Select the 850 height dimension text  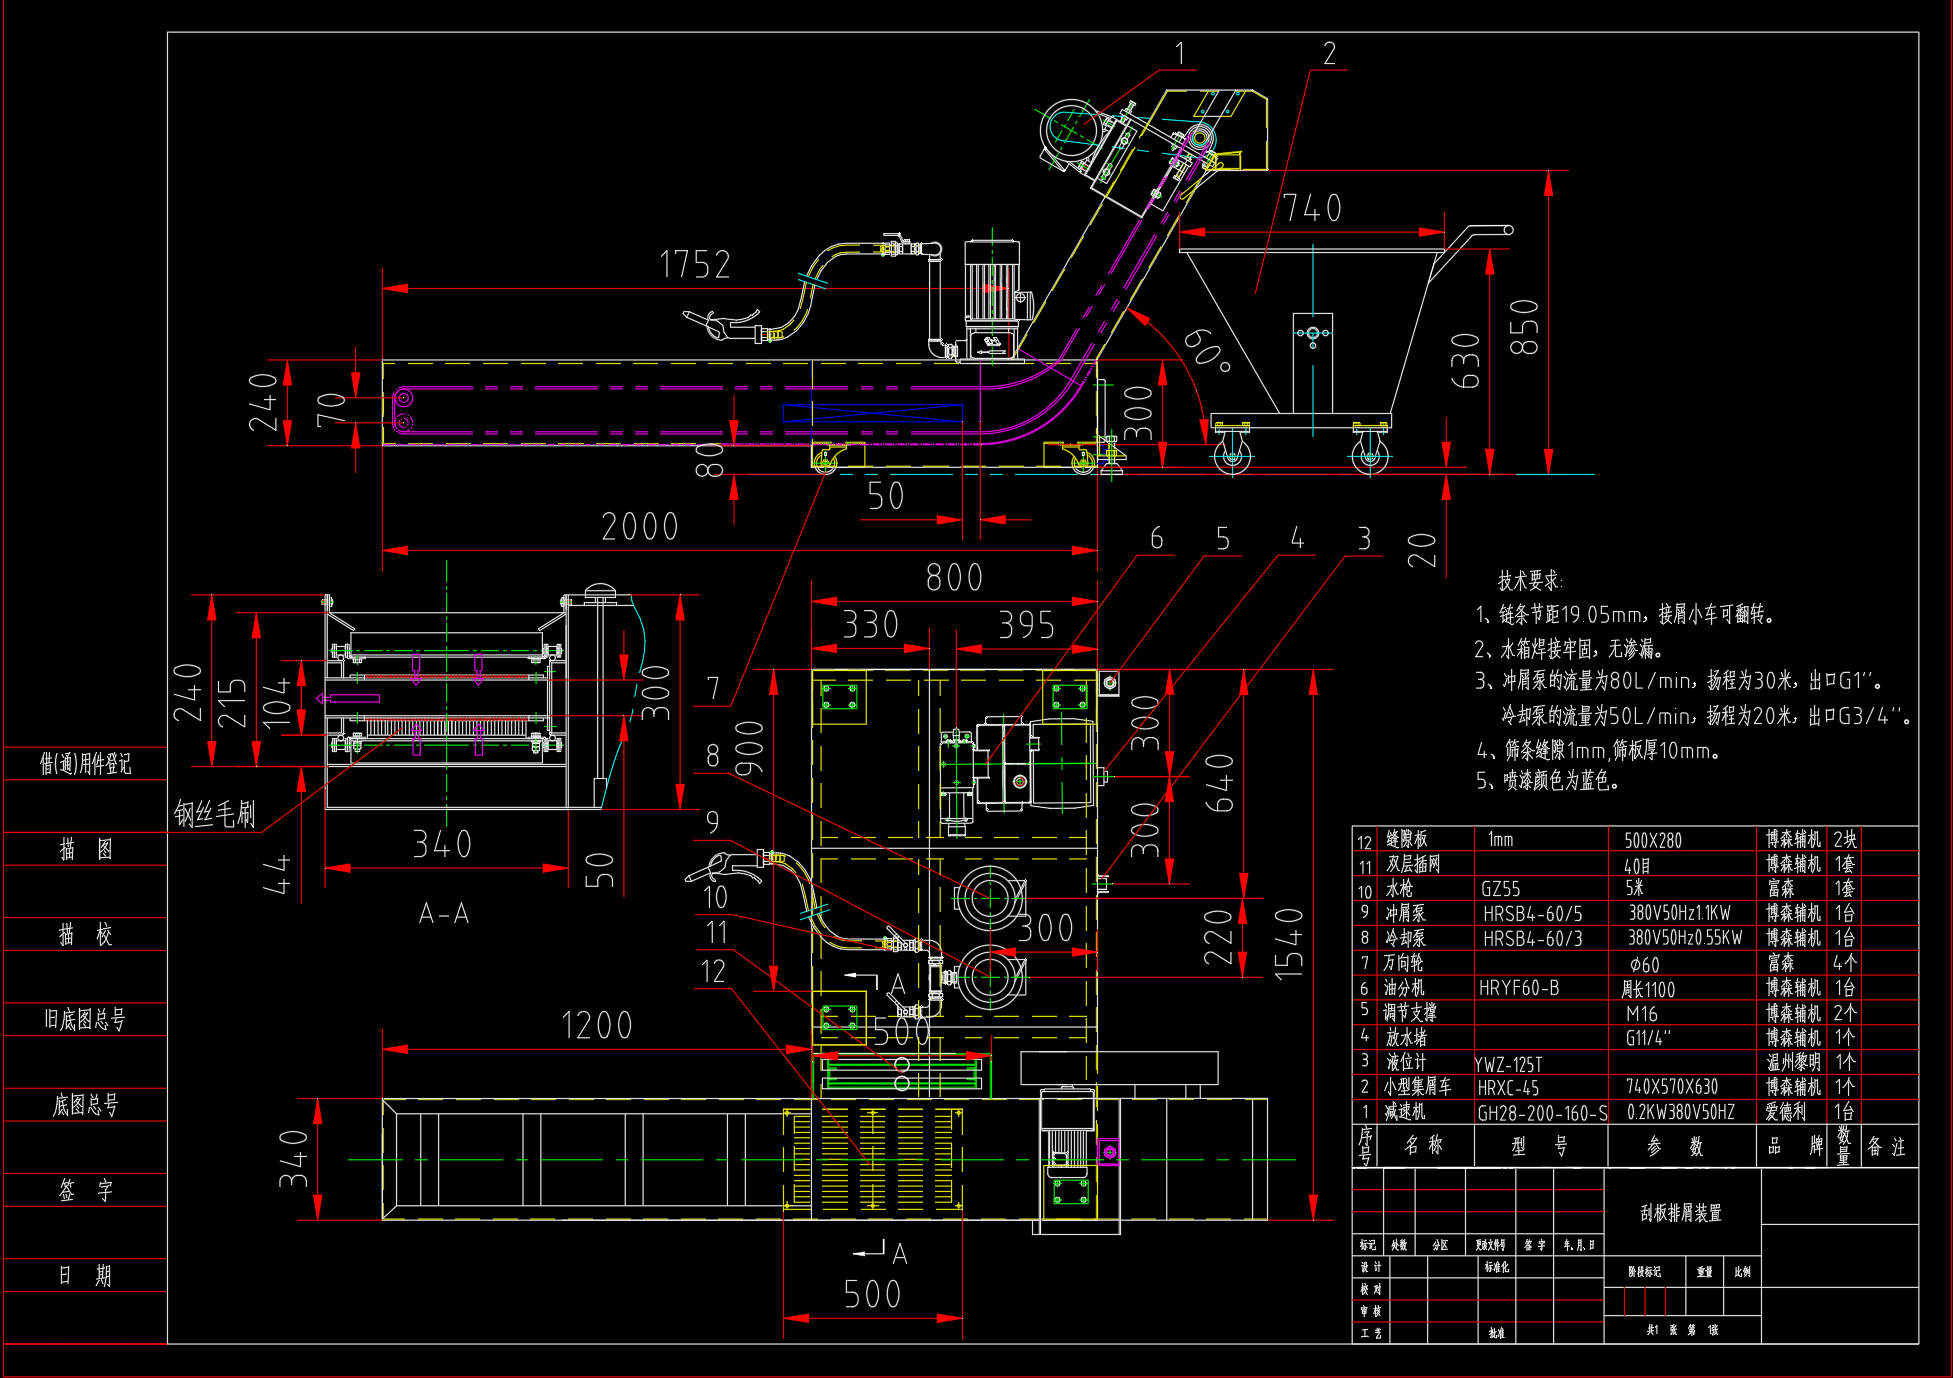click(x=1525, y=327)
